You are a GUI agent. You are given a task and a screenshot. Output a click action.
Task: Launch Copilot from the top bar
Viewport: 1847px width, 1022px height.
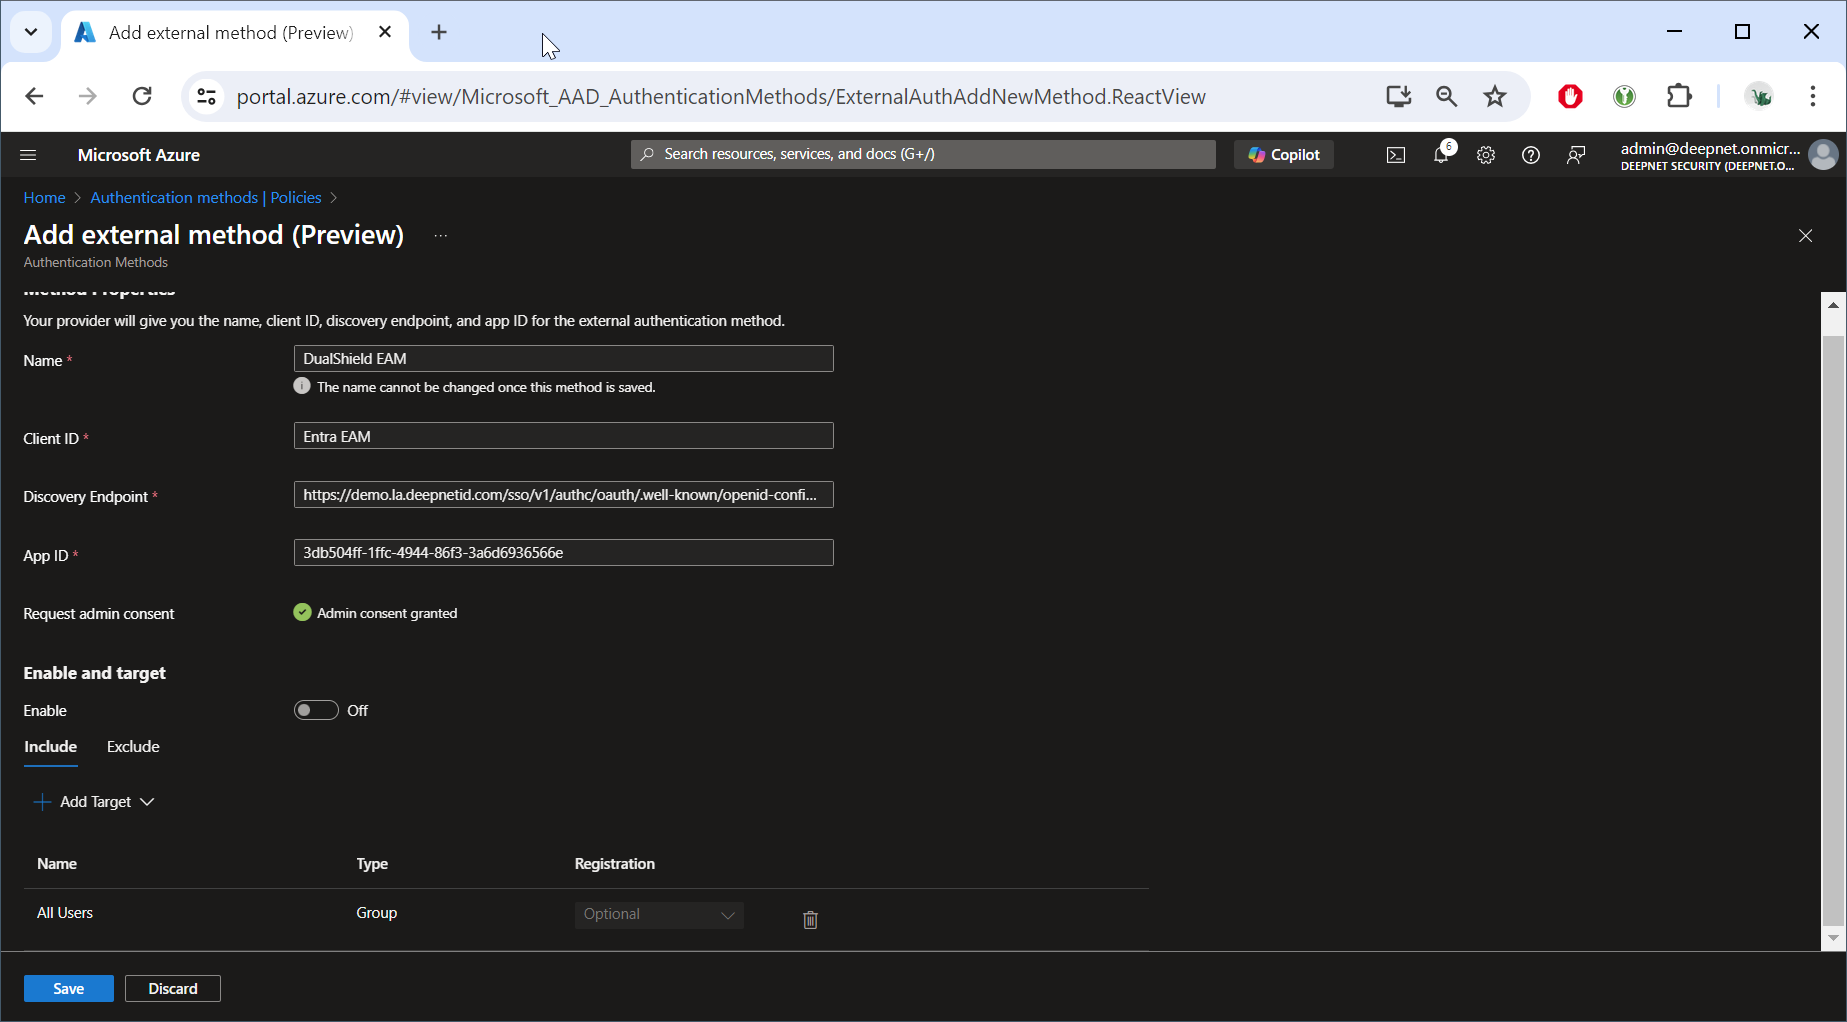point(1284,155)
